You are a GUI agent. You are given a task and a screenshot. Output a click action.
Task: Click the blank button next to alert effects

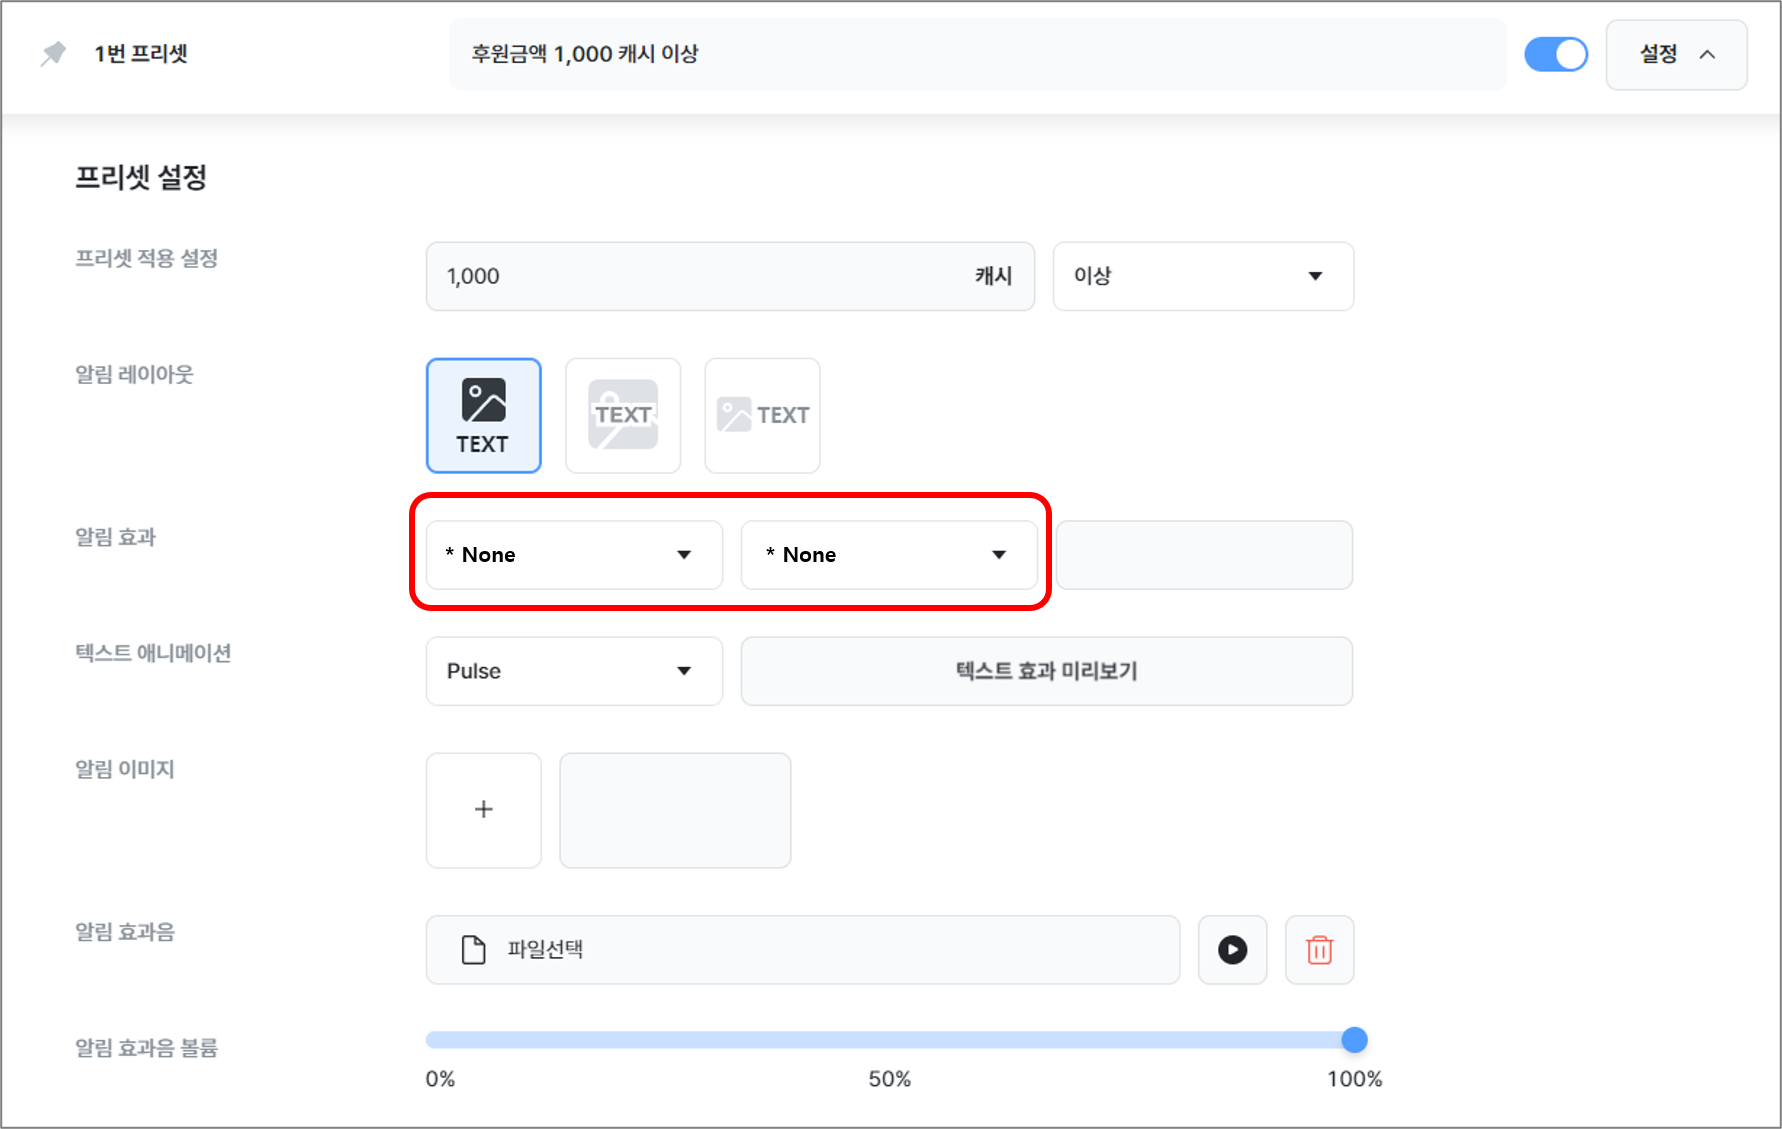click(x=1204, y=555)
